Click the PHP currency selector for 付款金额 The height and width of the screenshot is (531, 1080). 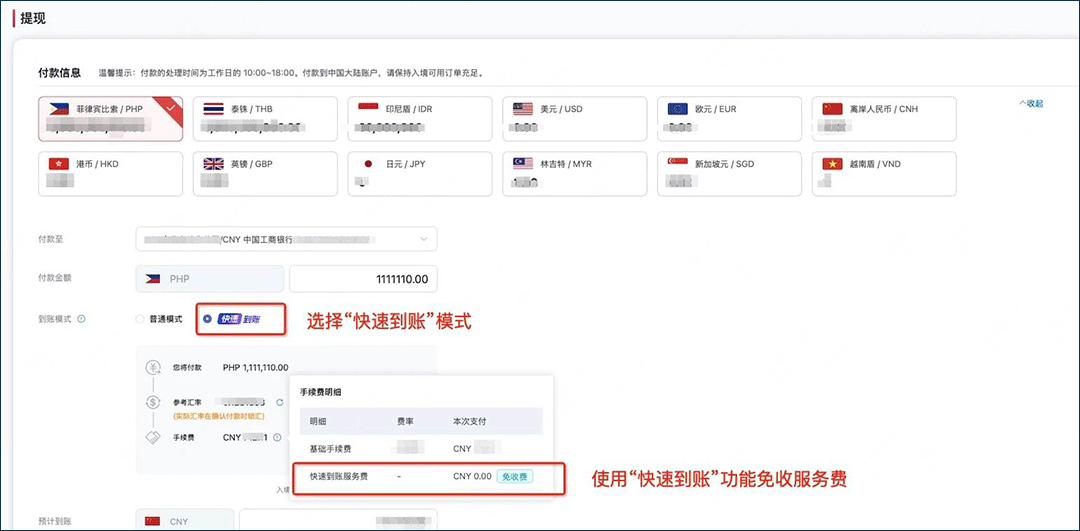210,279
